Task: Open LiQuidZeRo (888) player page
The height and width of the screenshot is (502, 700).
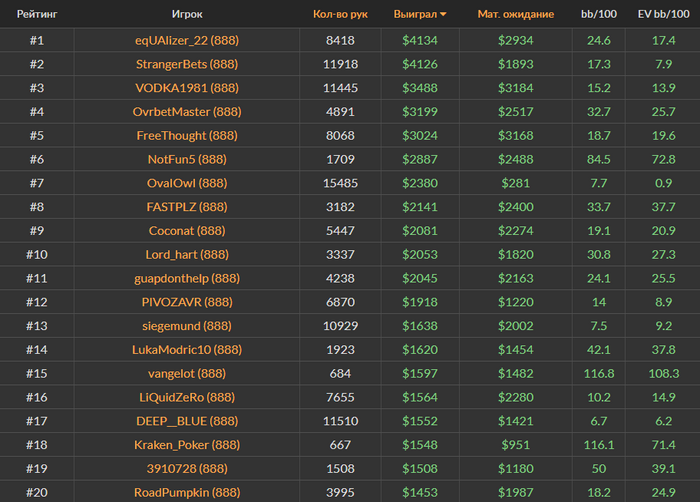Action: coord(186,397)
